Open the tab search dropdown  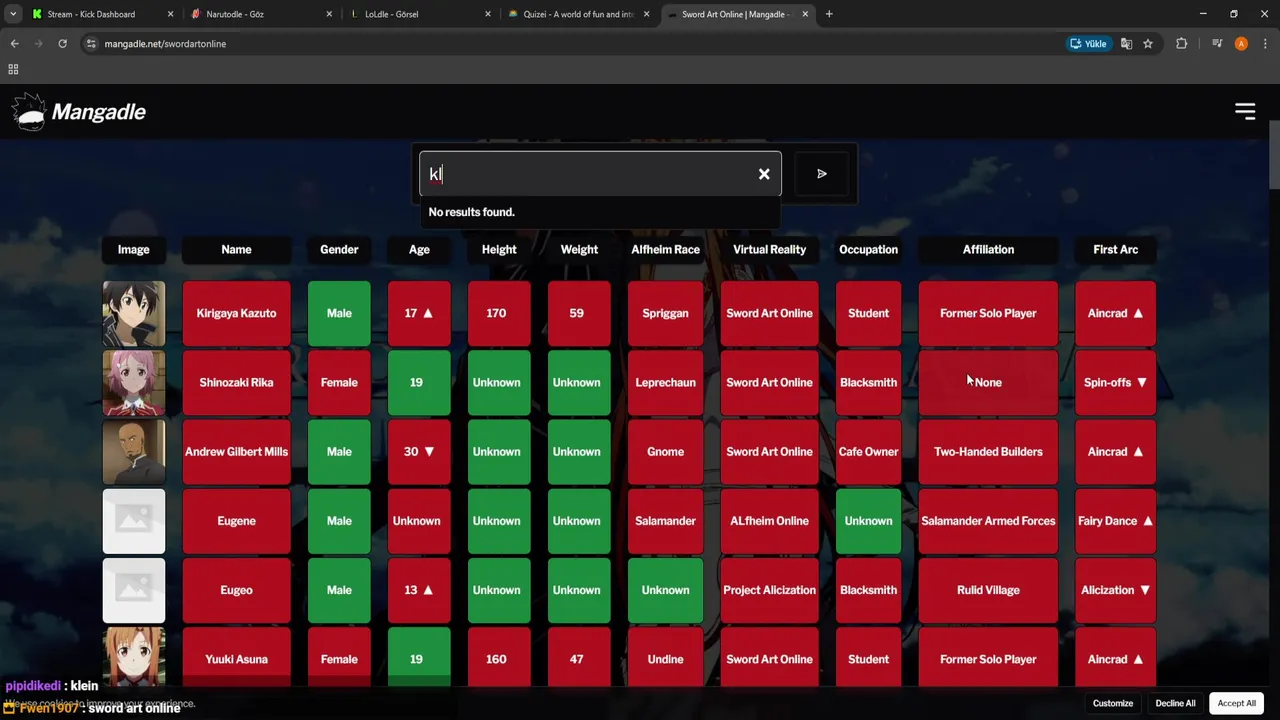(x=12, y=14)
